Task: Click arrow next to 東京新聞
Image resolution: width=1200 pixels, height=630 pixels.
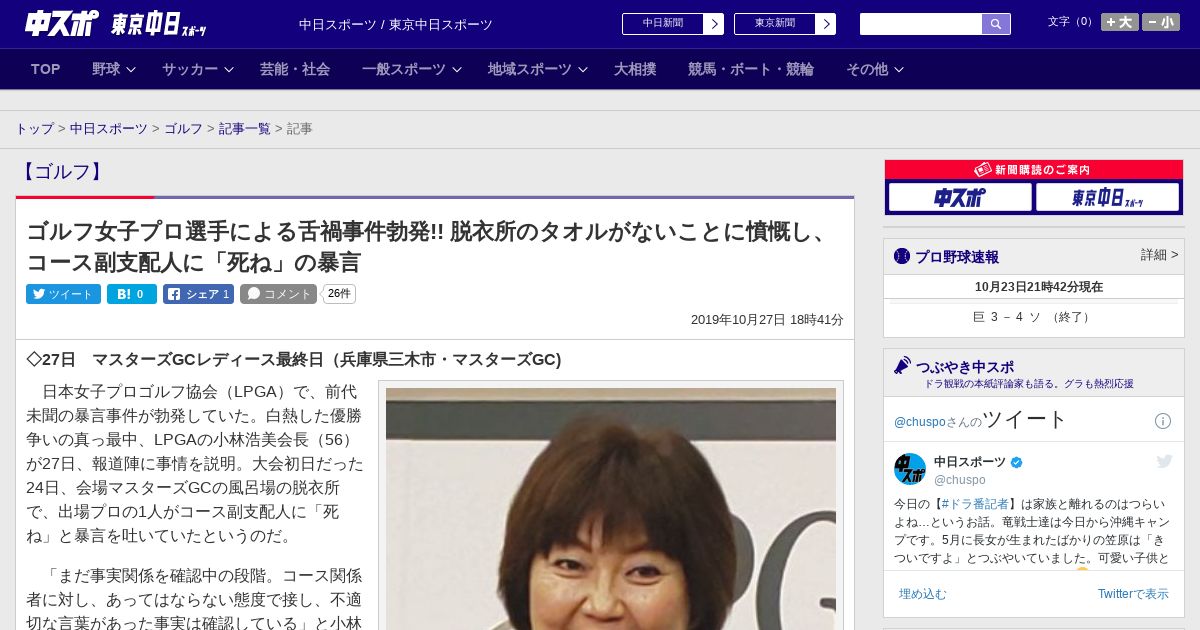Action: [x=826, y=24]
